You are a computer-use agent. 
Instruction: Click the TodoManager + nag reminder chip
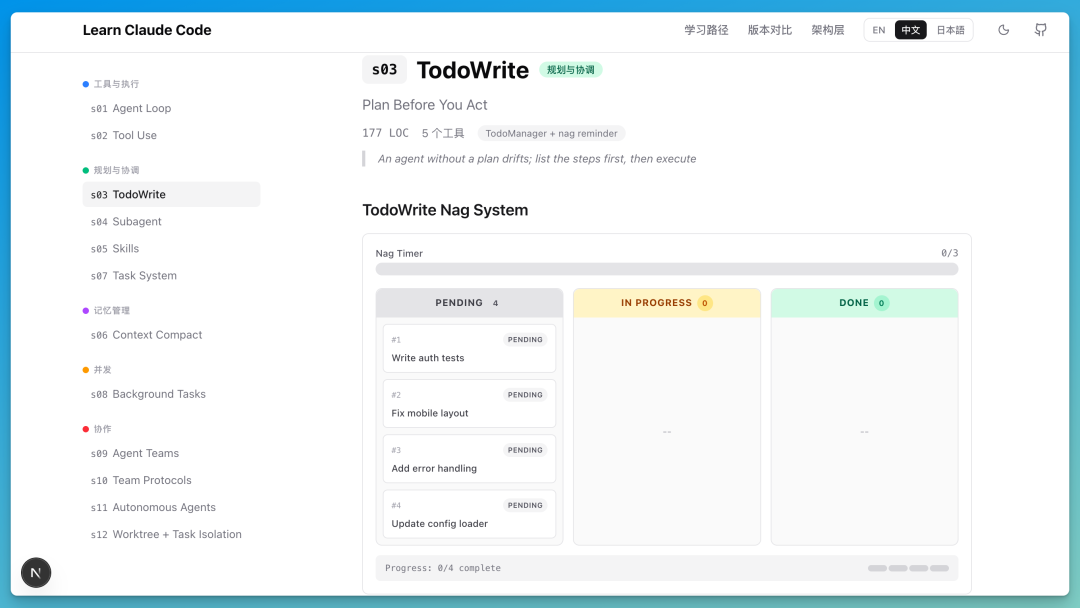pyautogui.click(x=551, y=133)
